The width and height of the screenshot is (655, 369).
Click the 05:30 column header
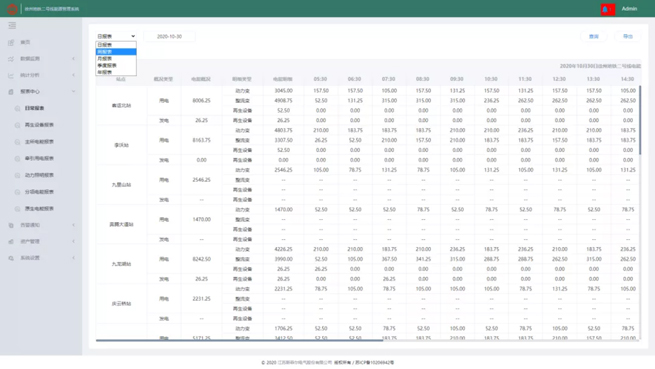(320, 79)
